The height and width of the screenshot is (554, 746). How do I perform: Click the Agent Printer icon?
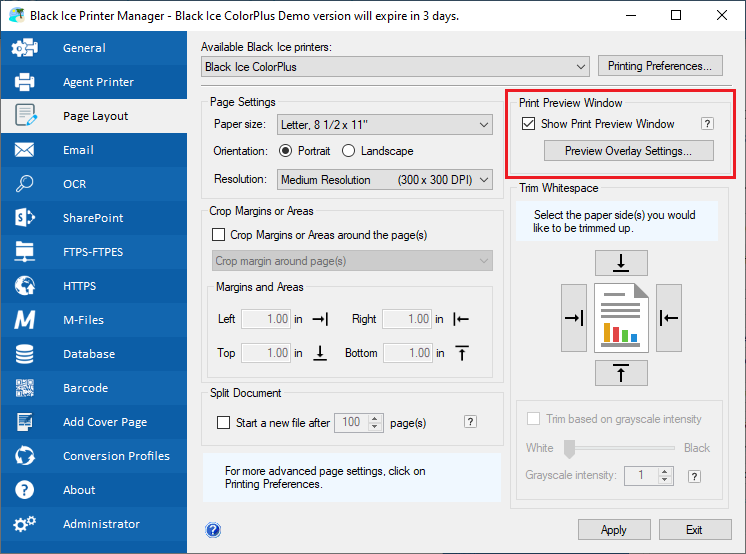point(25,82)
